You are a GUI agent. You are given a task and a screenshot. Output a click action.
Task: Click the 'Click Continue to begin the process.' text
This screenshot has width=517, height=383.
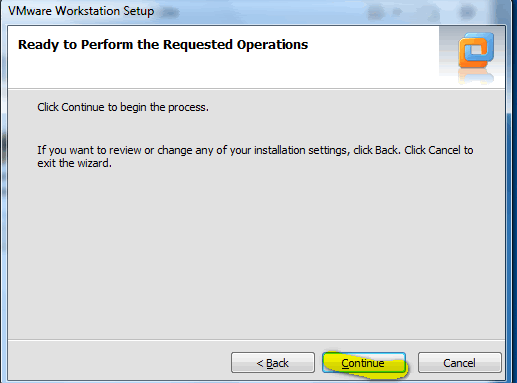click(x=123, y=107)
